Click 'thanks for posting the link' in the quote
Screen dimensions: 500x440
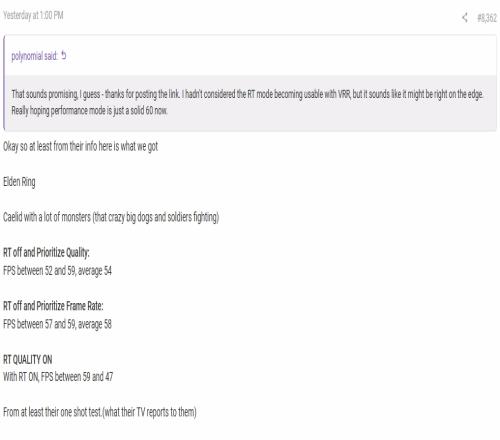pyautogui.click(x=143, y=94)
